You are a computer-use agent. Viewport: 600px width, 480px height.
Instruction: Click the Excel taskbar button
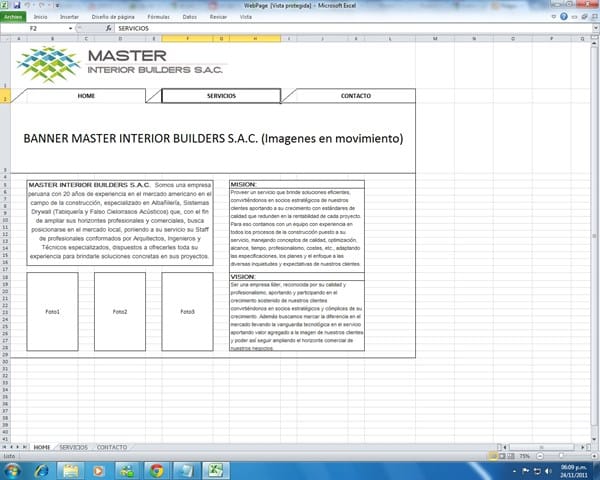[215, 470]
